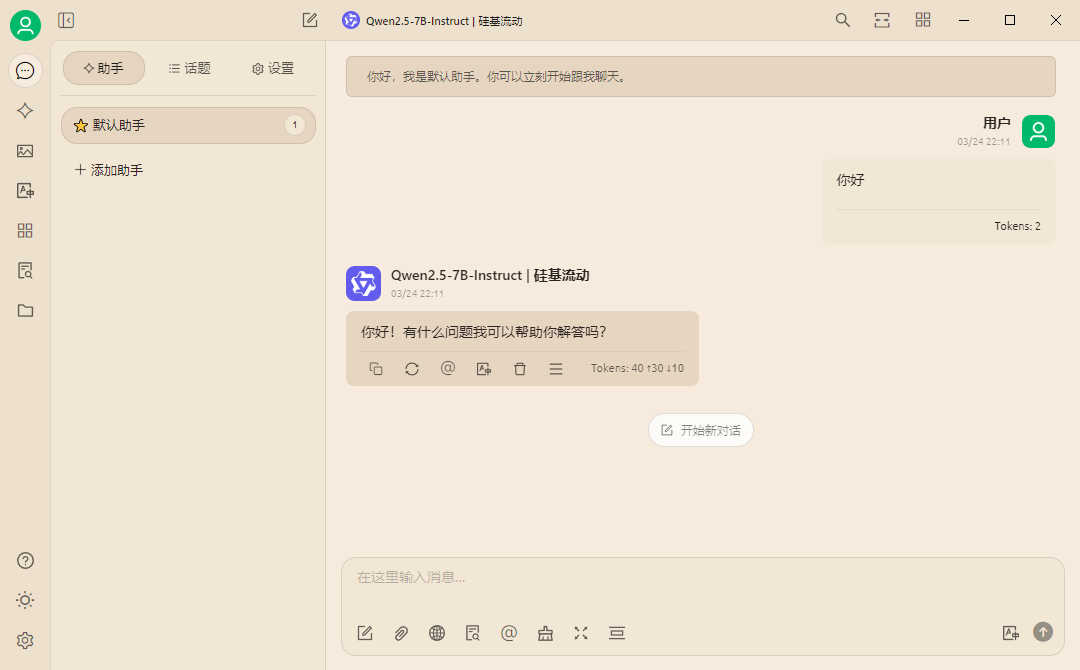Open the message's more options menu
The image size is (1080, 670).
555,368
